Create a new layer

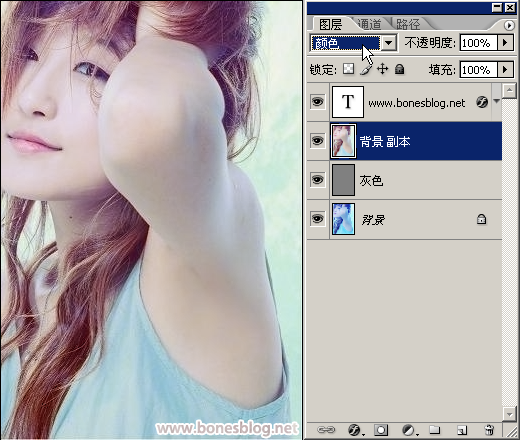point(462,430)
